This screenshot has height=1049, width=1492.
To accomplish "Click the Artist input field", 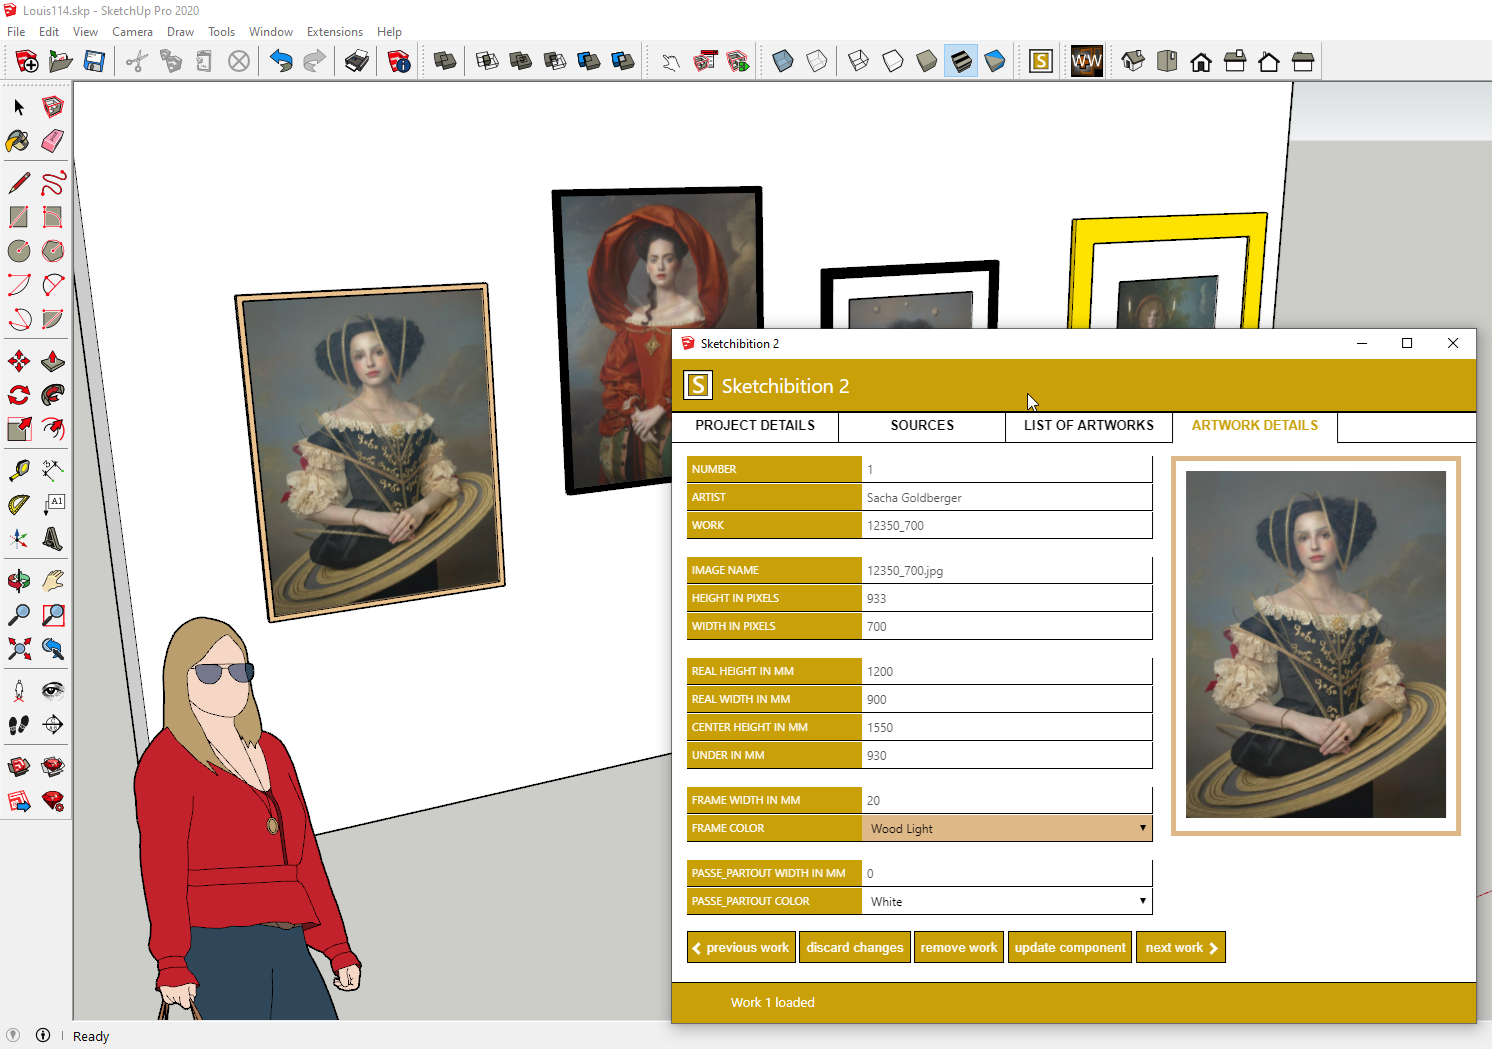I will pyautogui.click(x=1007, y=497).
